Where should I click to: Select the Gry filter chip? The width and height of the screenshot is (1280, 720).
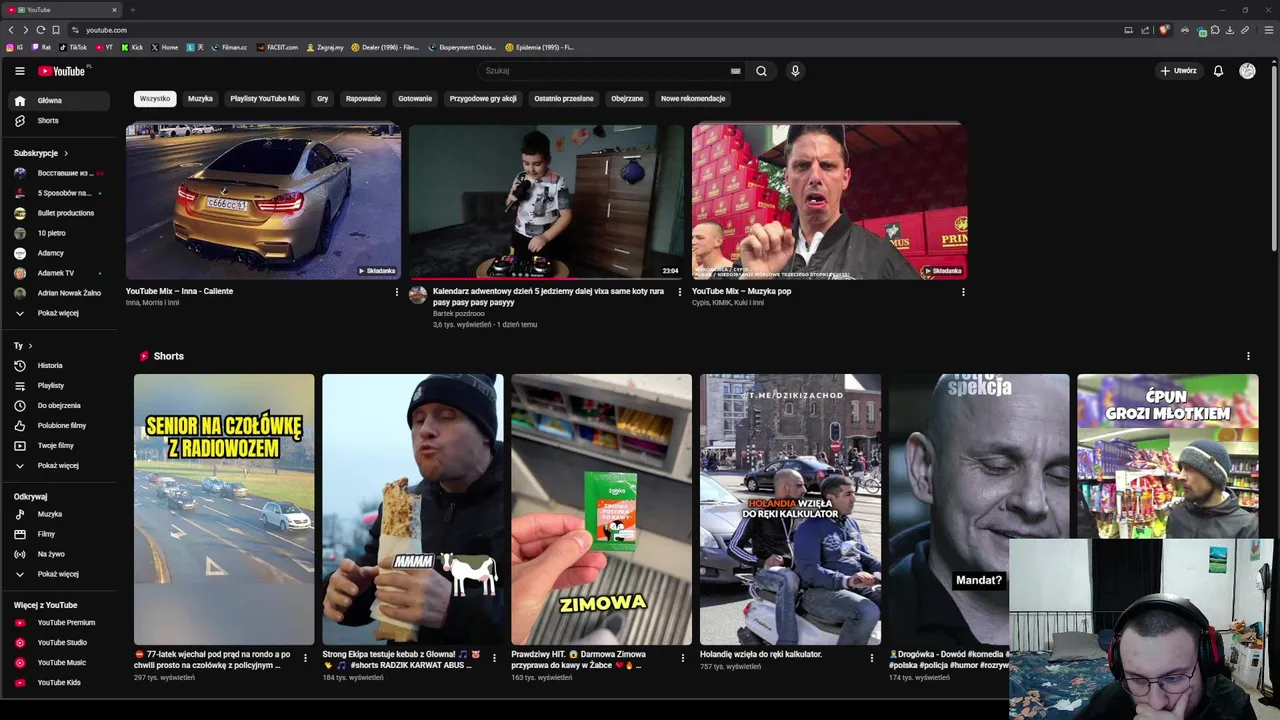pyautogui.click(x=322, y=98)
